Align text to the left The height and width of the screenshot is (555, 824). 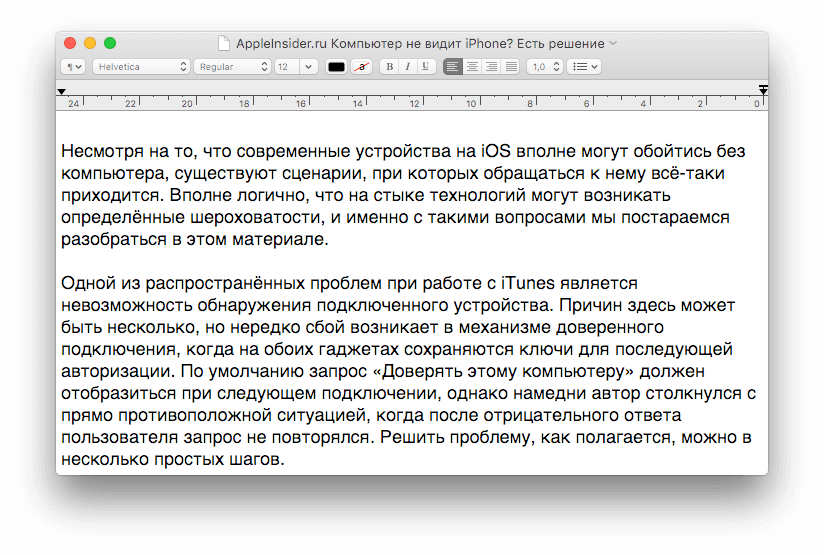tap(453, 67)
